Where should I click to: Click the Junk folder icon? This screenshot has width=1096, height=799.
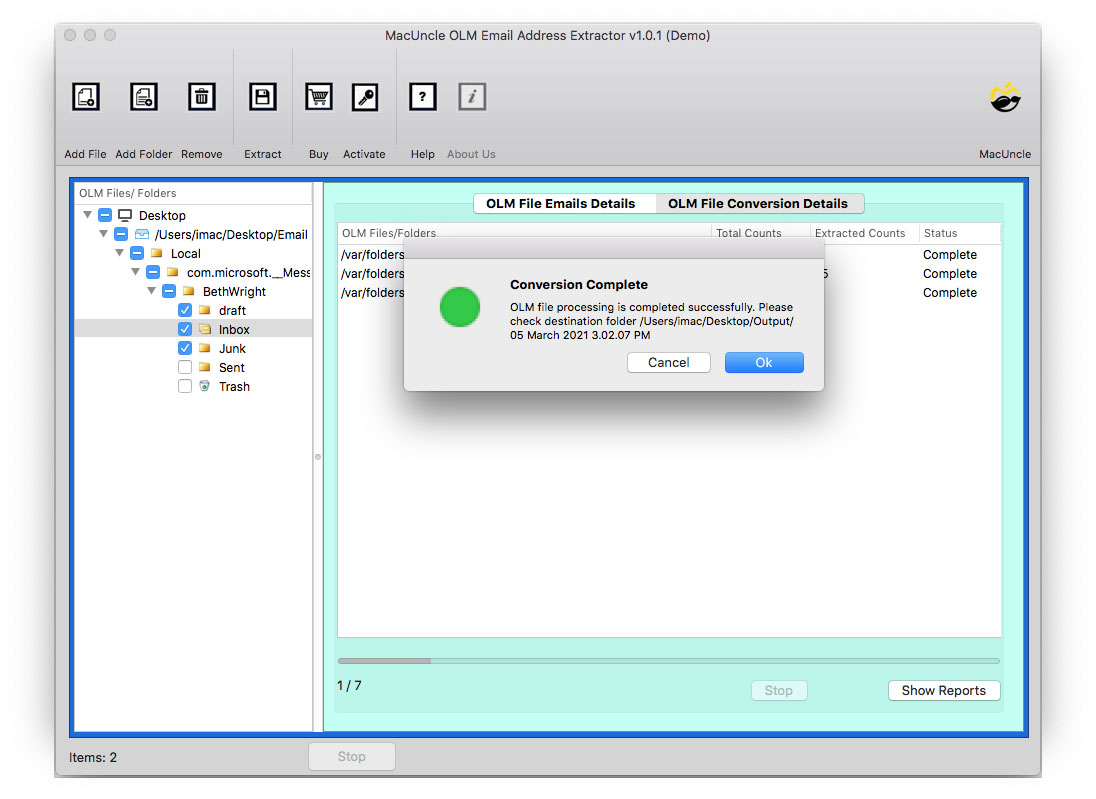[205, 347]
